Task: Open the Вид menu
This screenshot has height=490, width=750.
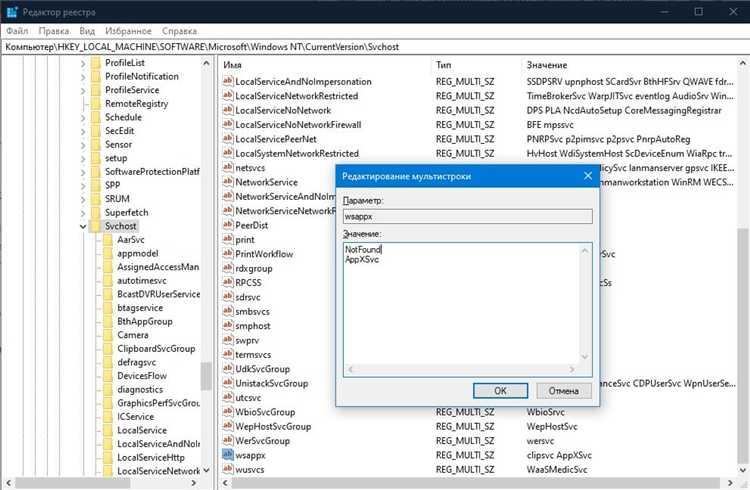Action: [x=87, y=31]
